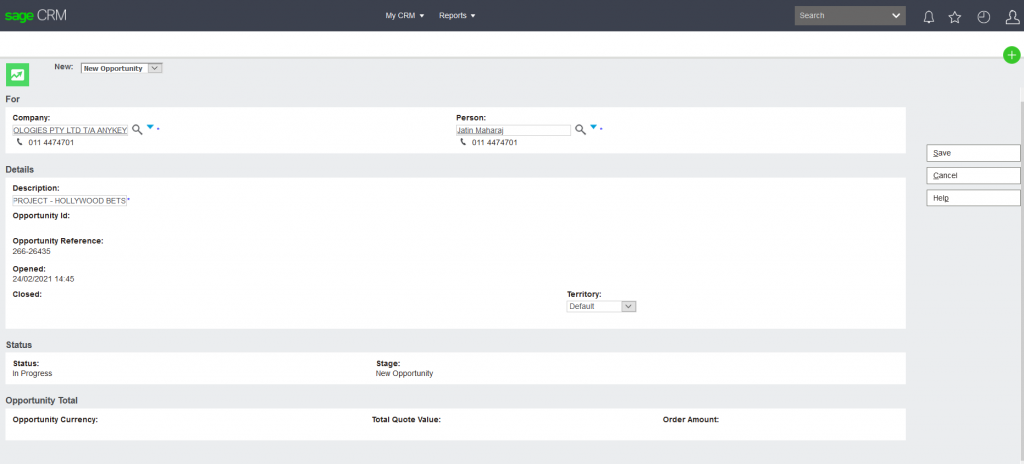Click the green plus quick-add button
Screen dimensions: 1024x464
(1012, 55)
